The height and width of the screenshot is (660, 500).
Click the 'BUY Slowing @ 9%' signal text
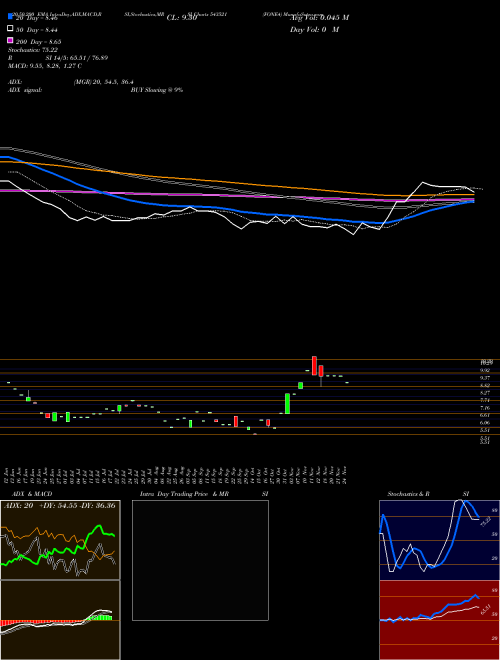157,90
